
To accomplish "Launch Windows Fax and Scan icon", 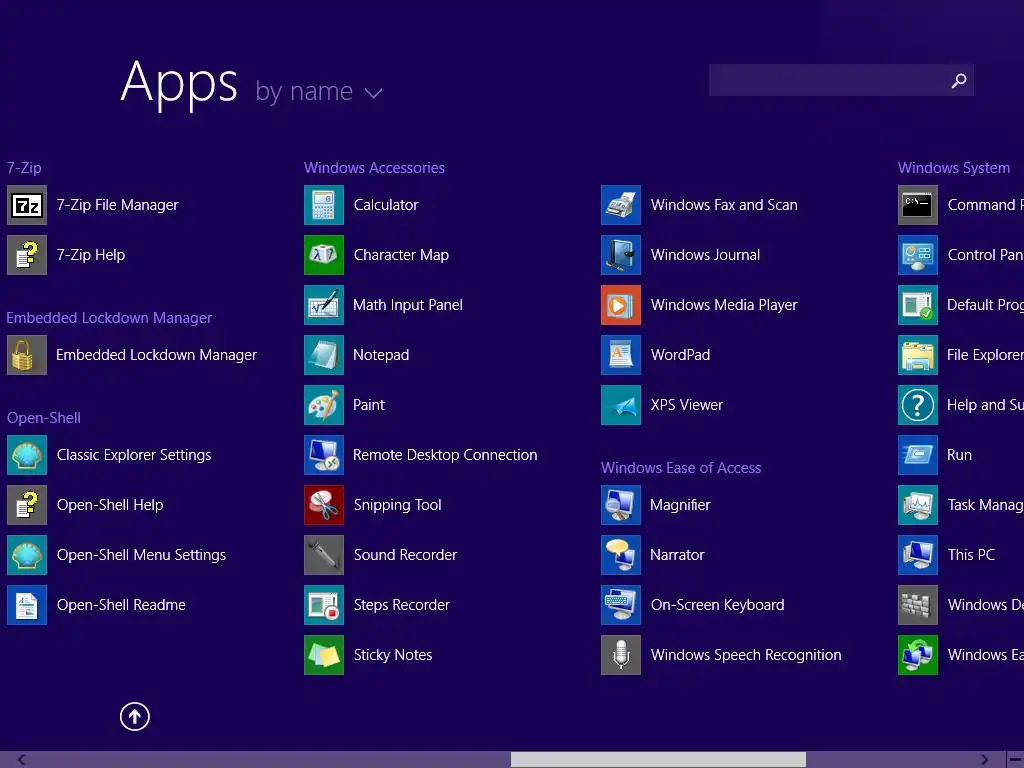I will [621, 205].
